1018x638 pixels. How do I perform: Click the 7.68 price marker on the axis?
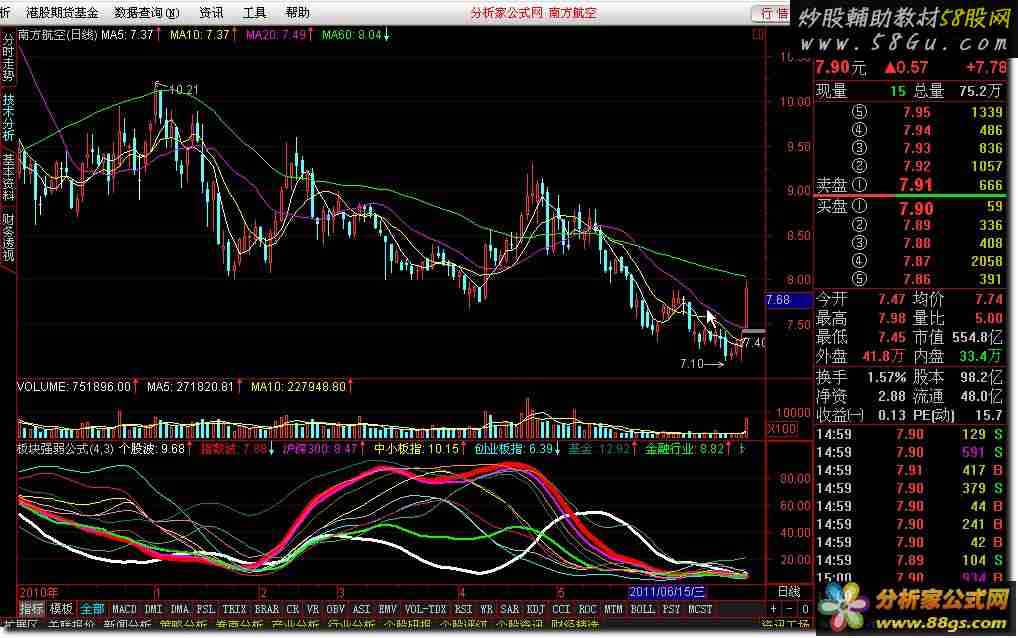click(788, 300)
